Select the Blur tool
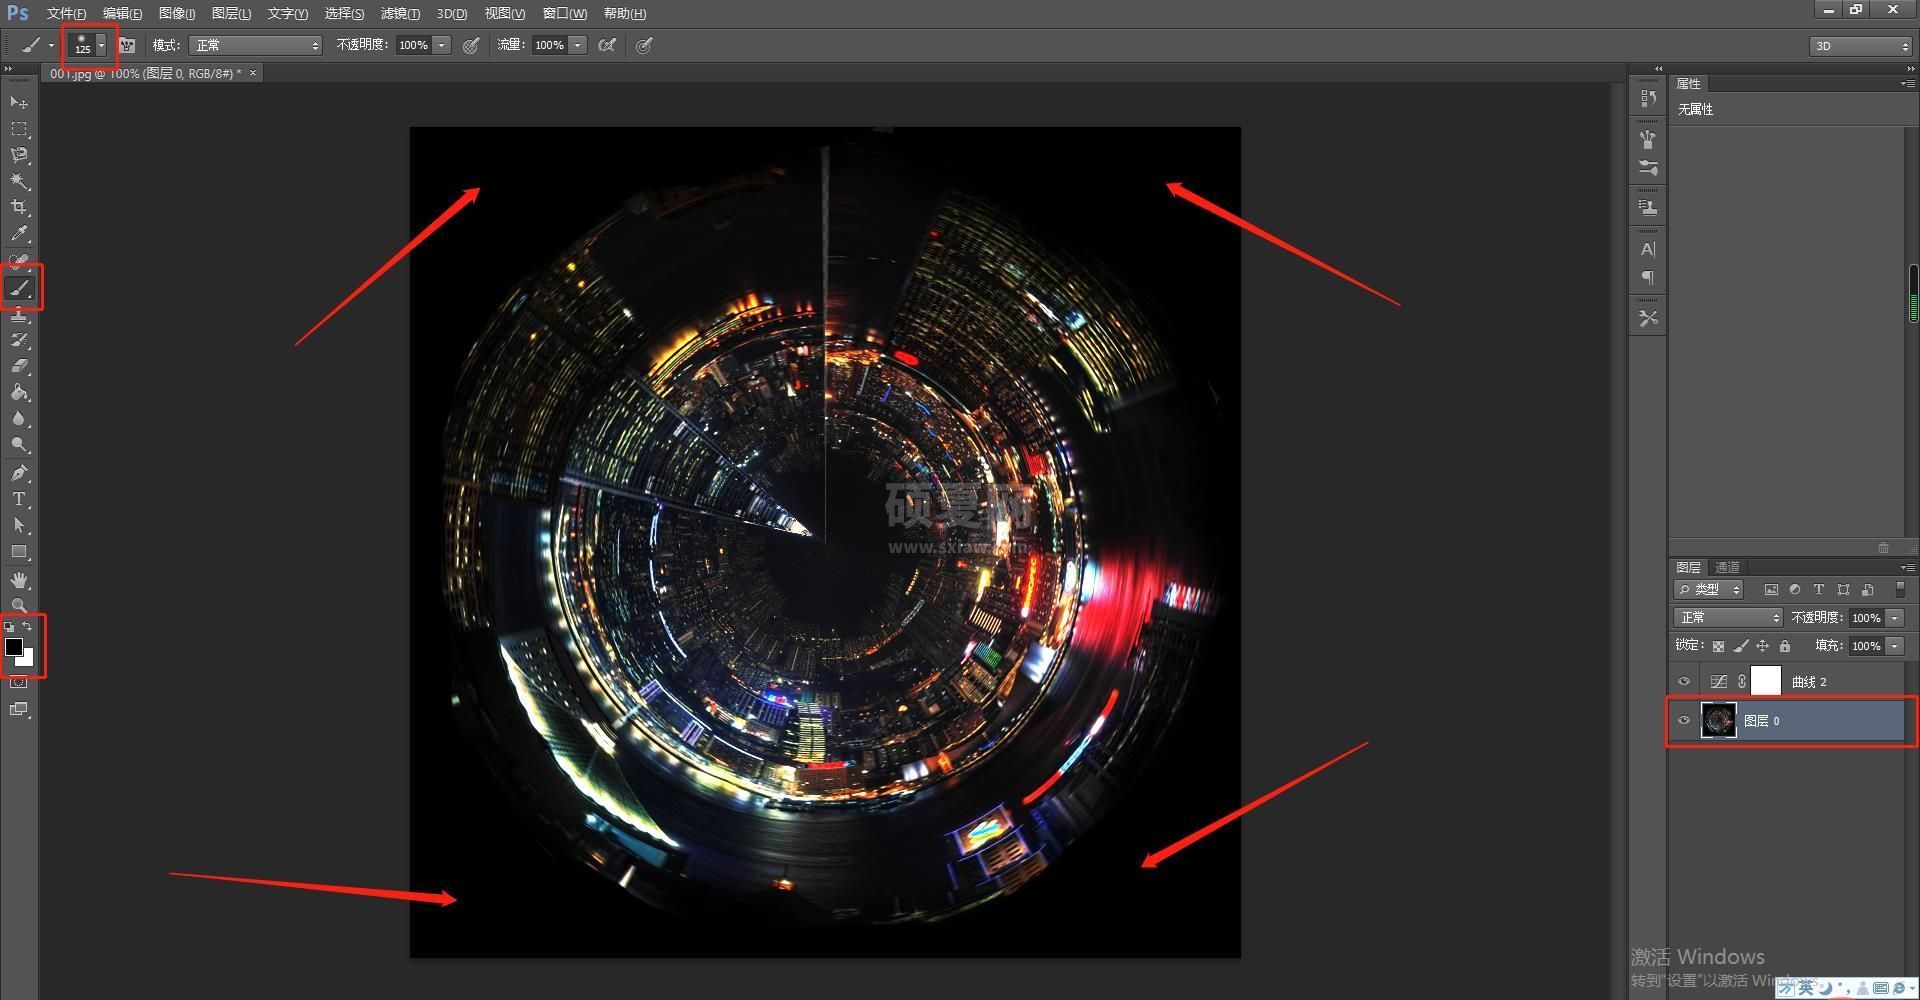 19,418
